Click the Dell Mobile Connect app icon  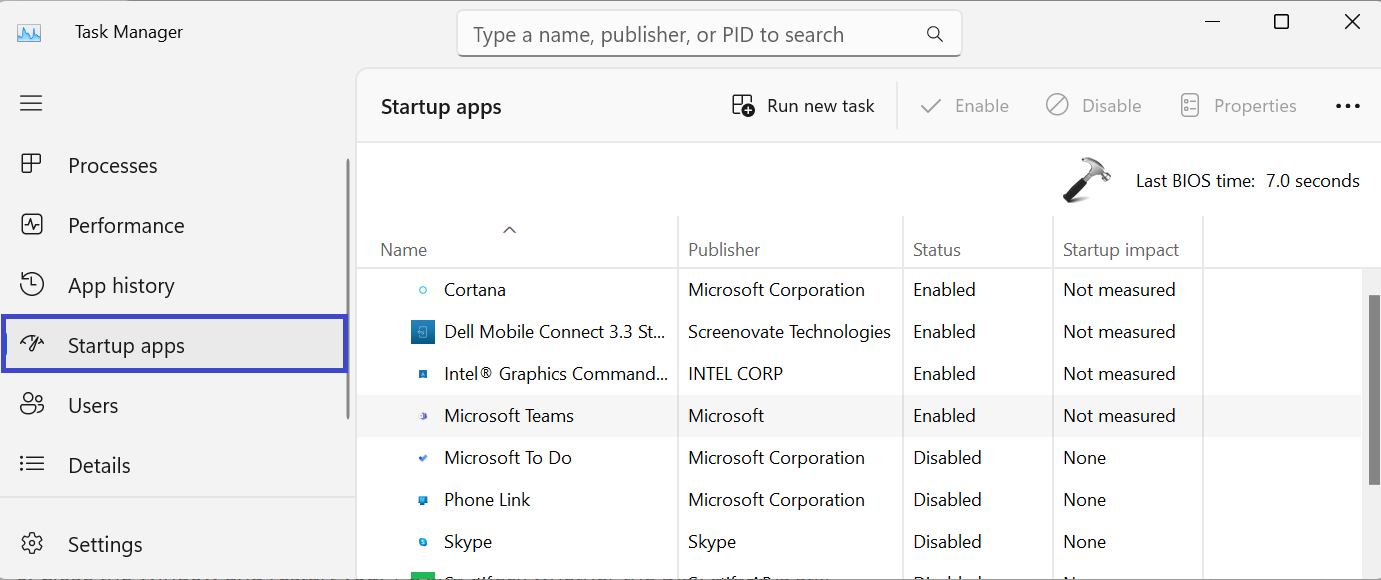coord(423,332)
